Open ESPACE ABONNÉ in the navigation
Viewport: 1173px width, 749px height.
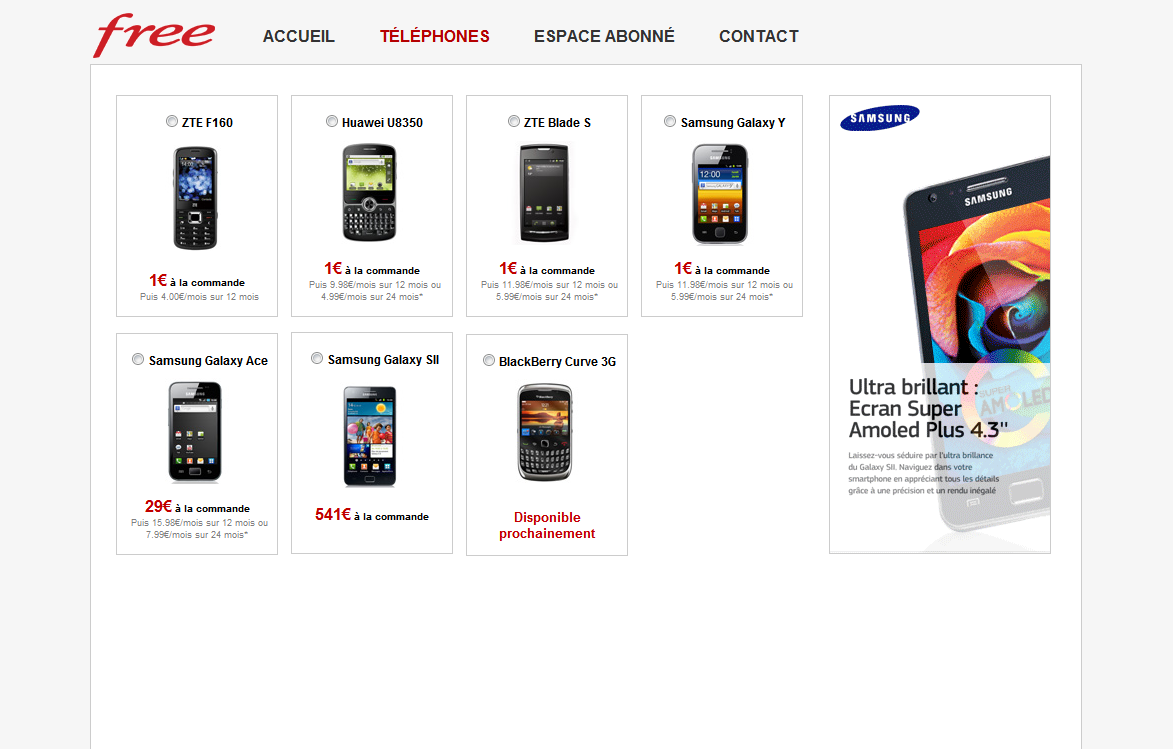tap(604, 36)
